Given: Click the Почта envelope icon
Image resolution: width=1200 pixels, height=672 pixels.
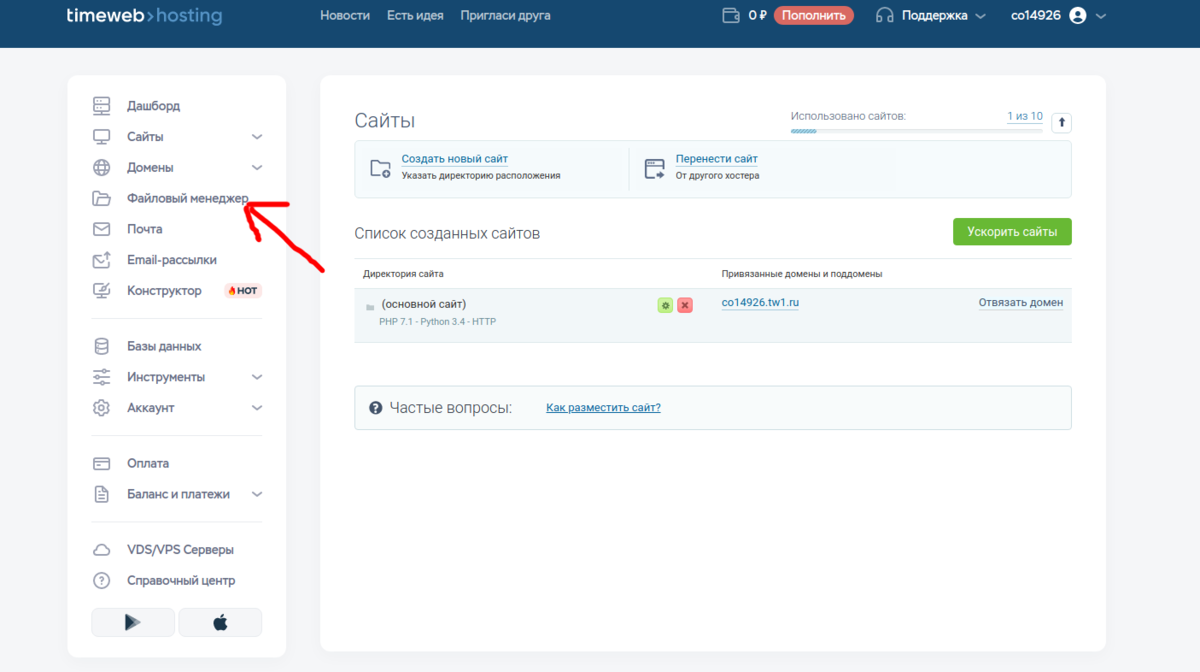Looking at the screenshot, I should (x=101, y=229).
